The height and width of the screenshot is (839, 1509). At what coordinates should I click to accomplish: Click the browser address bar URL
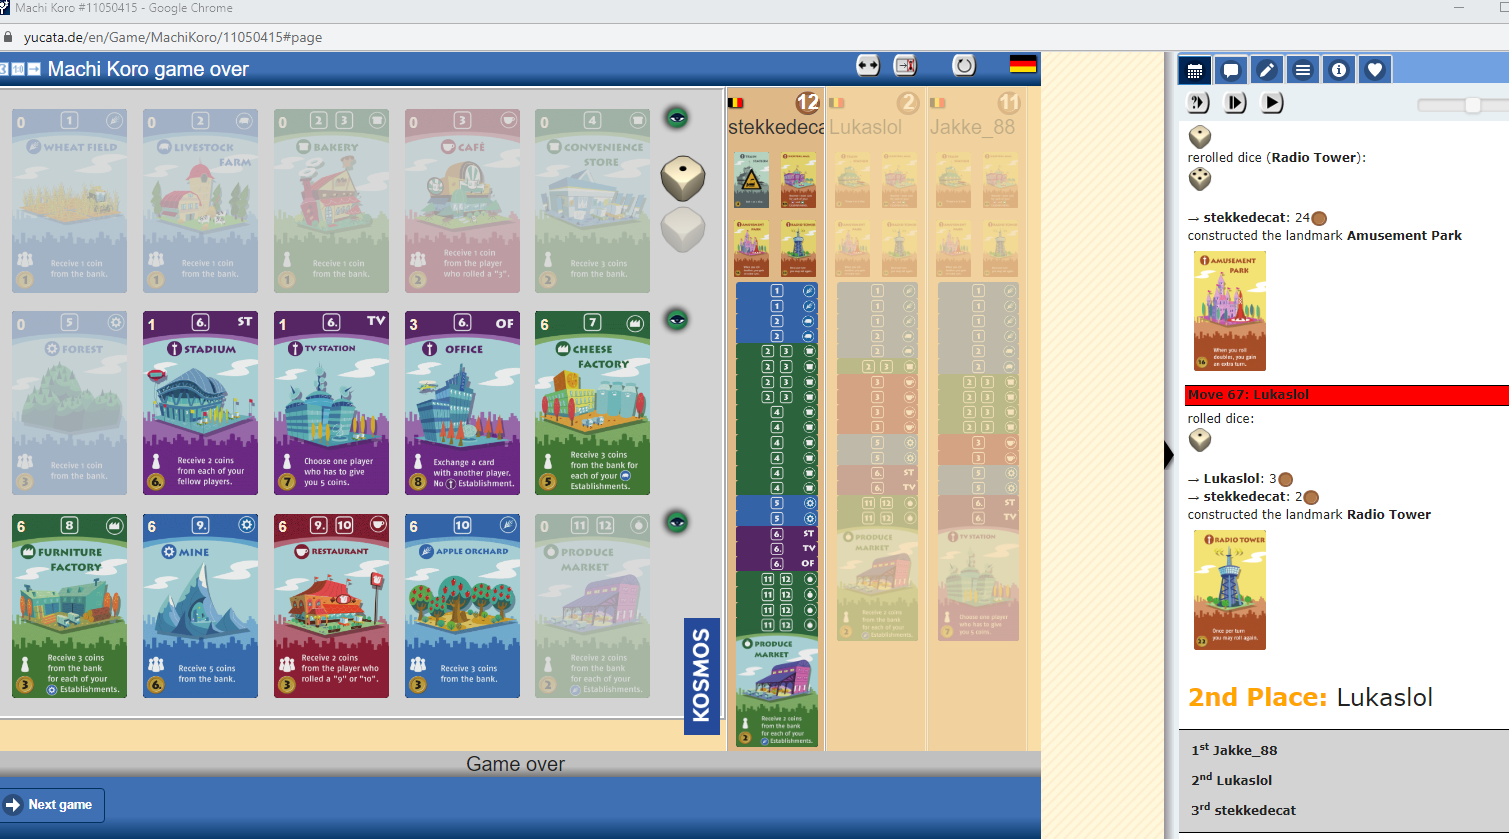173,37
